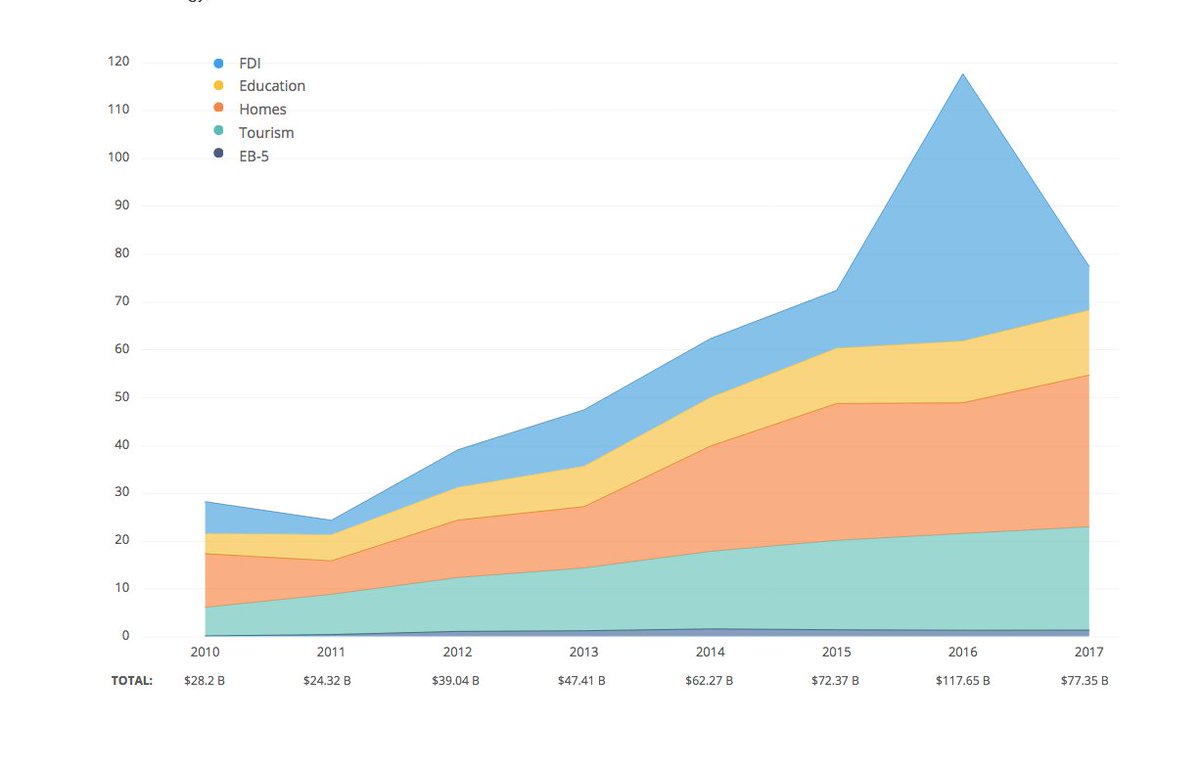
Task: Click the $77.35 B total value
Action: (x=1085, y=680)
